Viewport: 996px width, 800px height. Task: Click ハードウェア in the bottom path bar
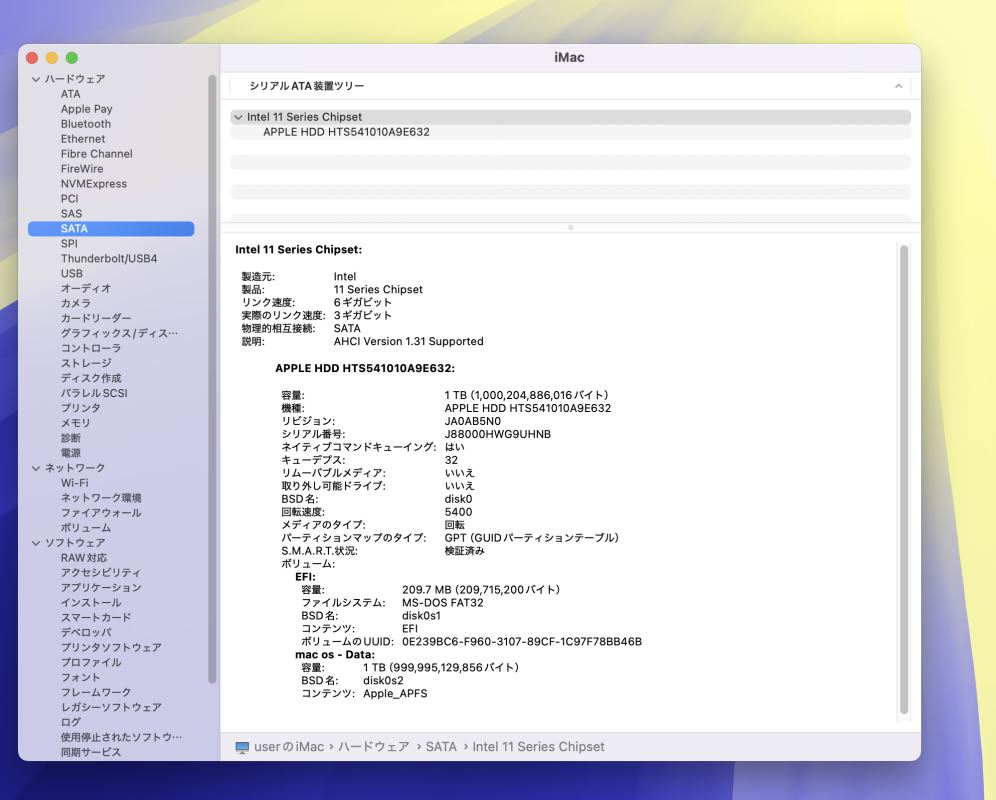pos(373,747)
